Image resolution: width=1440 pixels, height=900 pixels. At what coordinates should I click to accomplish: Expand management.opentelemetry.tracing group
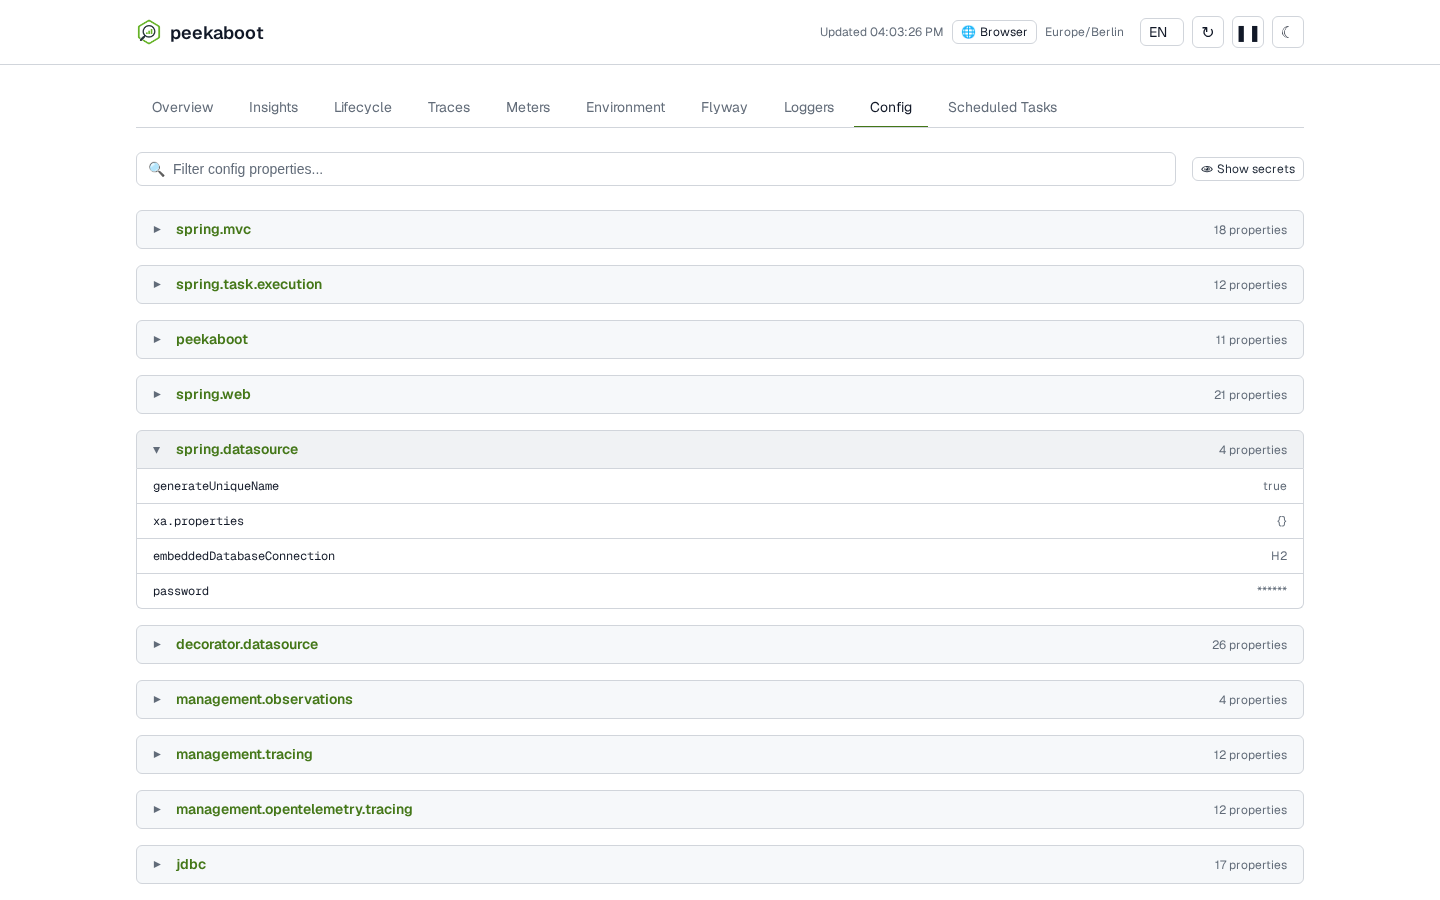[720, 809]
